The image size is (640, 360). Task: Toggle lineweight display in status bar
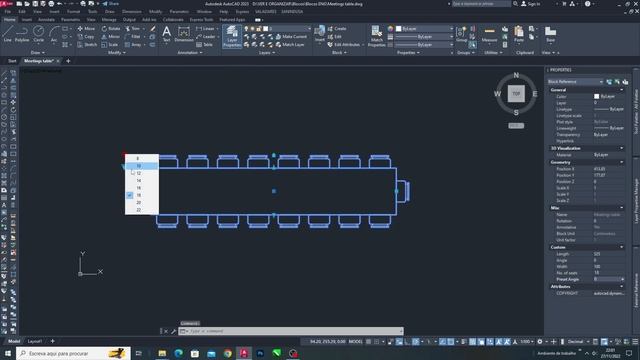tap(464, 341)
